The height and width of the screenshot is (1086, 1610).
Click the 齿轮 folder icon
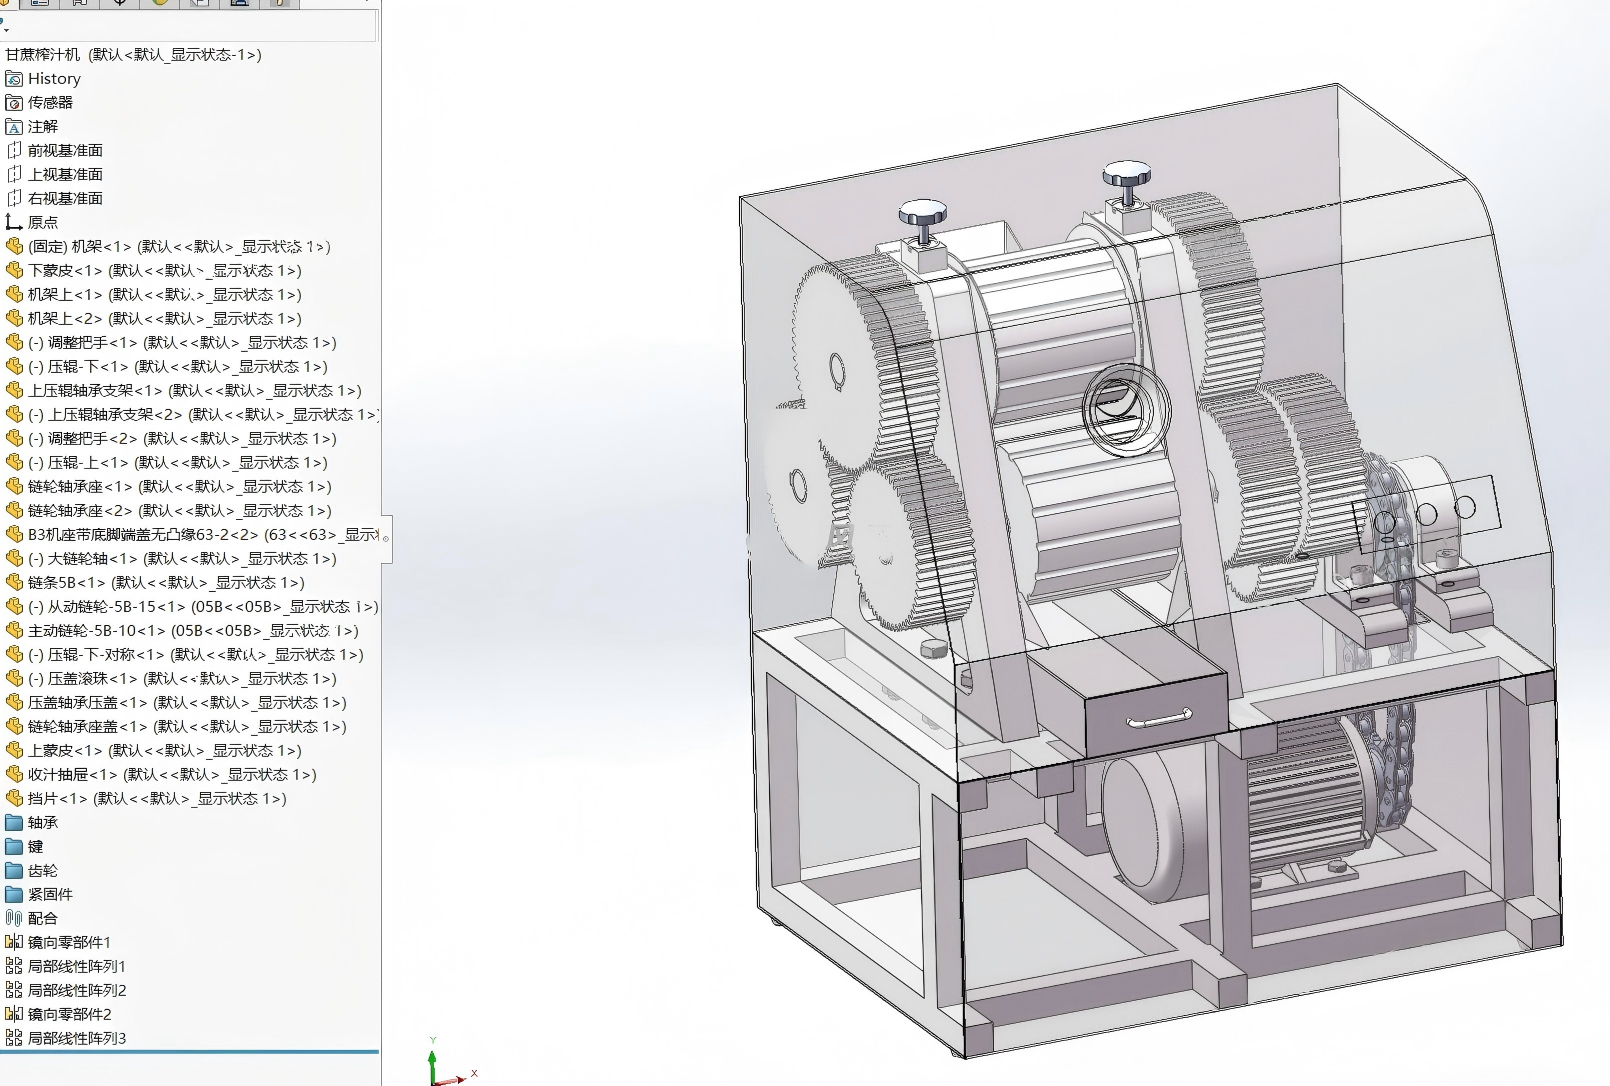pyautogui.click(x=14, y=870)
